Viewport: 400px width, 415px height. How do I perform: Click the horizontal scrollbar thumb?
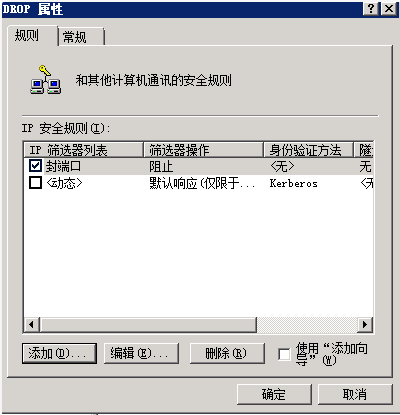[x=148, y=324]
